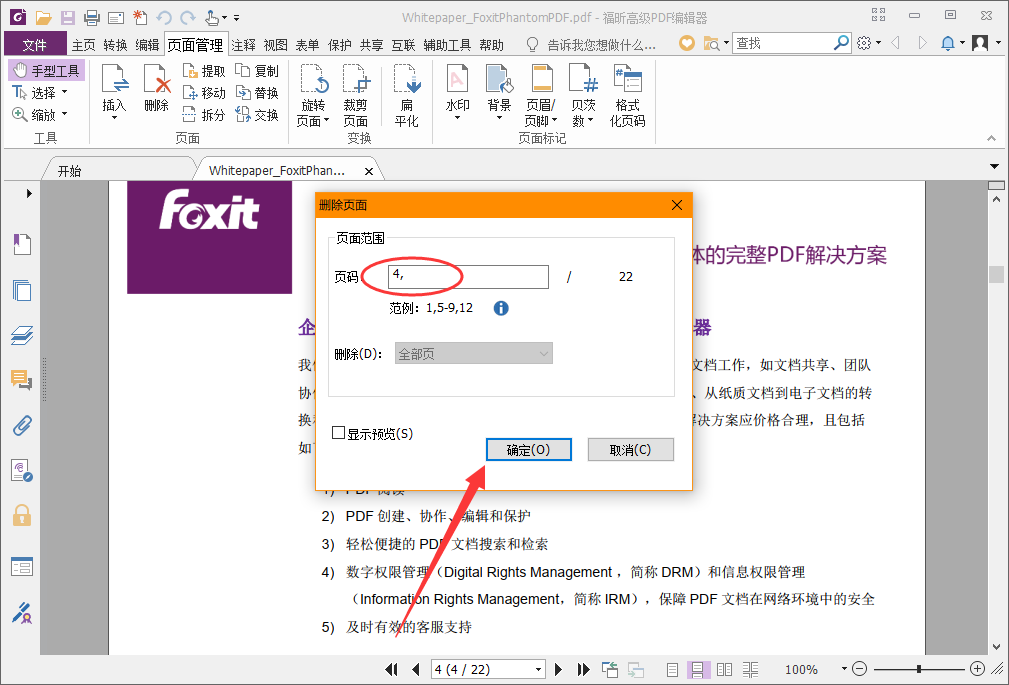Open the 视图 menu
This screenshot has width=1009, height=685.
[x=275, y=44]
